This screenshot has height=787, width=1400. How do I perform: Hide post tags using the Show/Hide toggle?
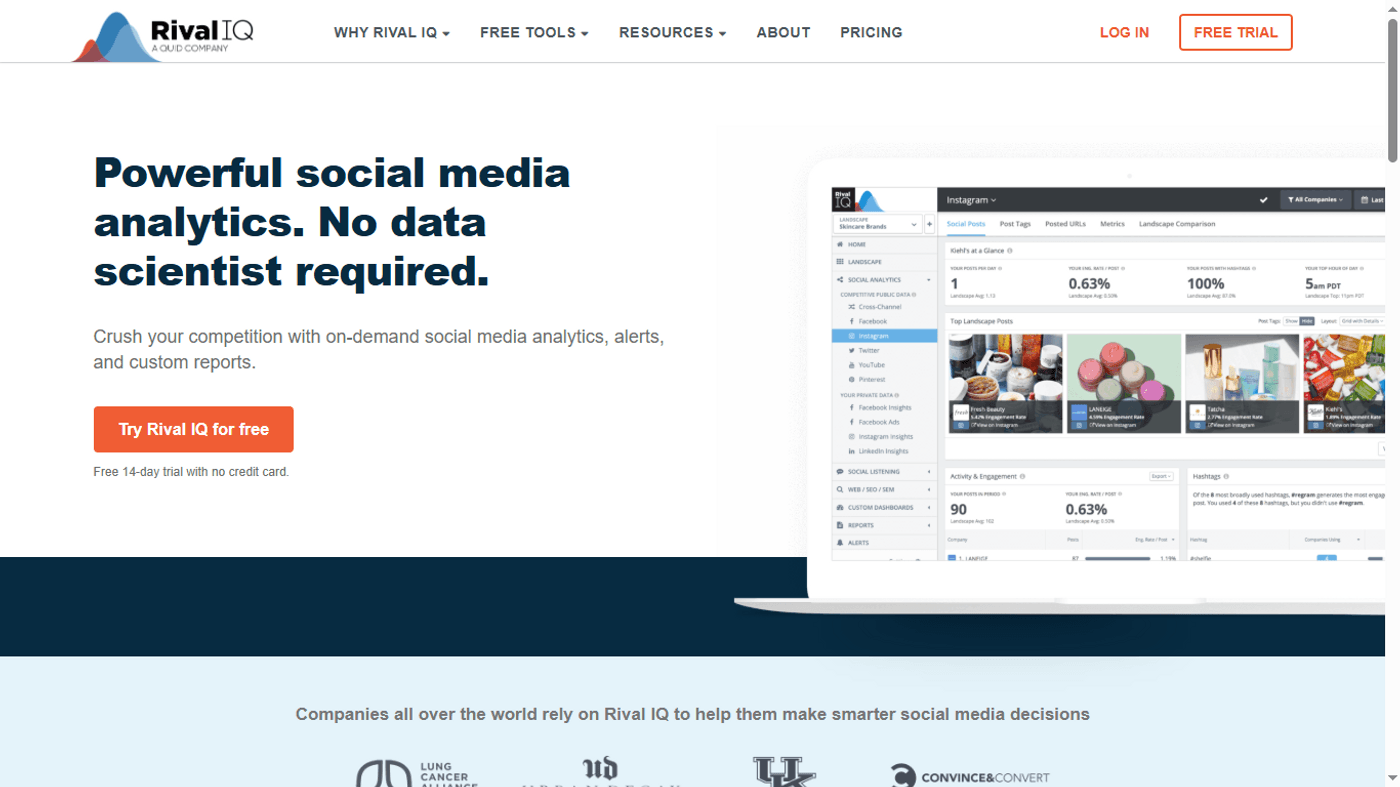coord(1308,320)
